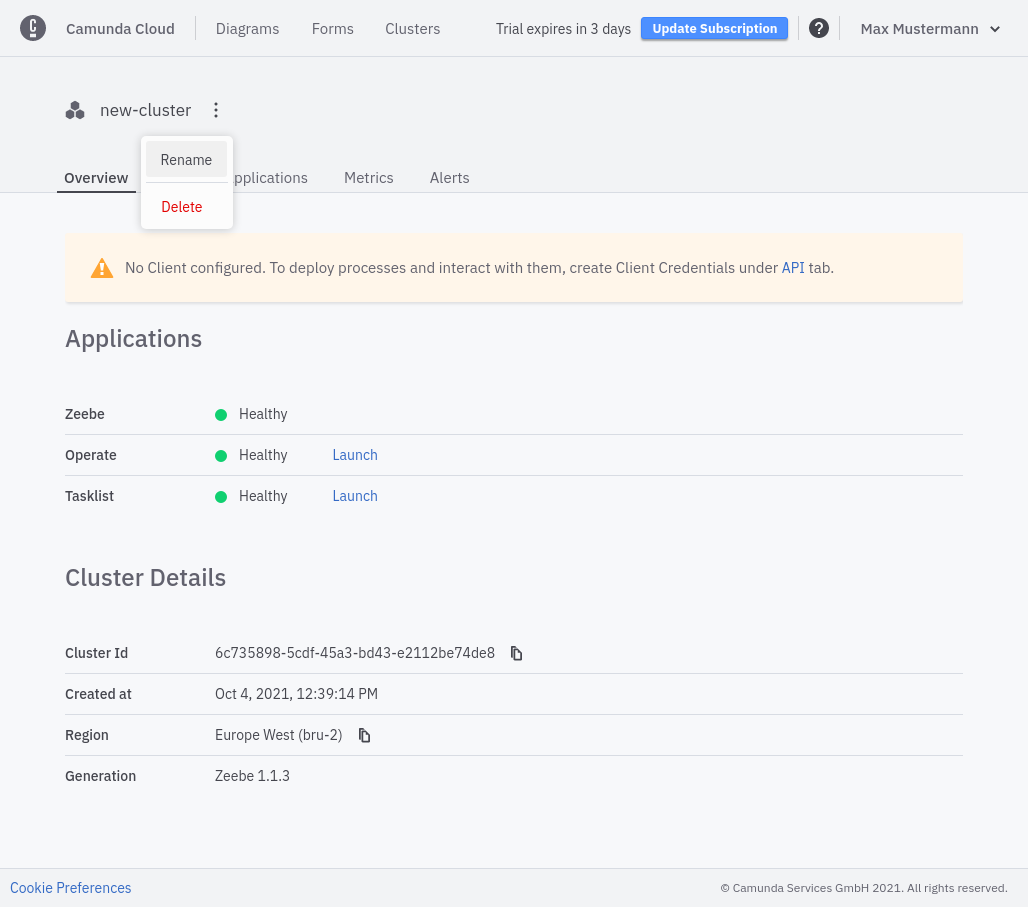Switch to the Metrics tab
Screen dimensions: 1028x907
[369, 178]
